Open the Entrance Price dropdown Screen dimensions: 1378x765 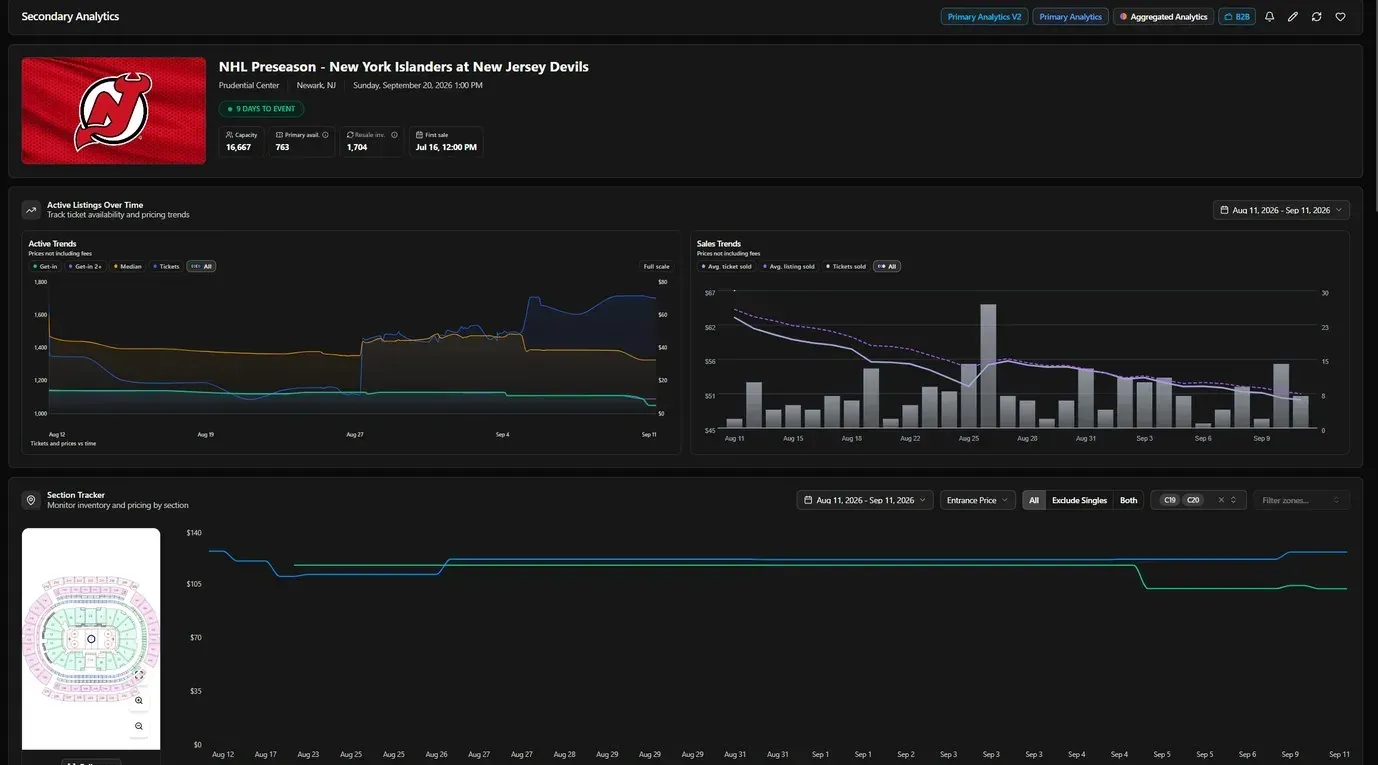[x=978, y=500]
